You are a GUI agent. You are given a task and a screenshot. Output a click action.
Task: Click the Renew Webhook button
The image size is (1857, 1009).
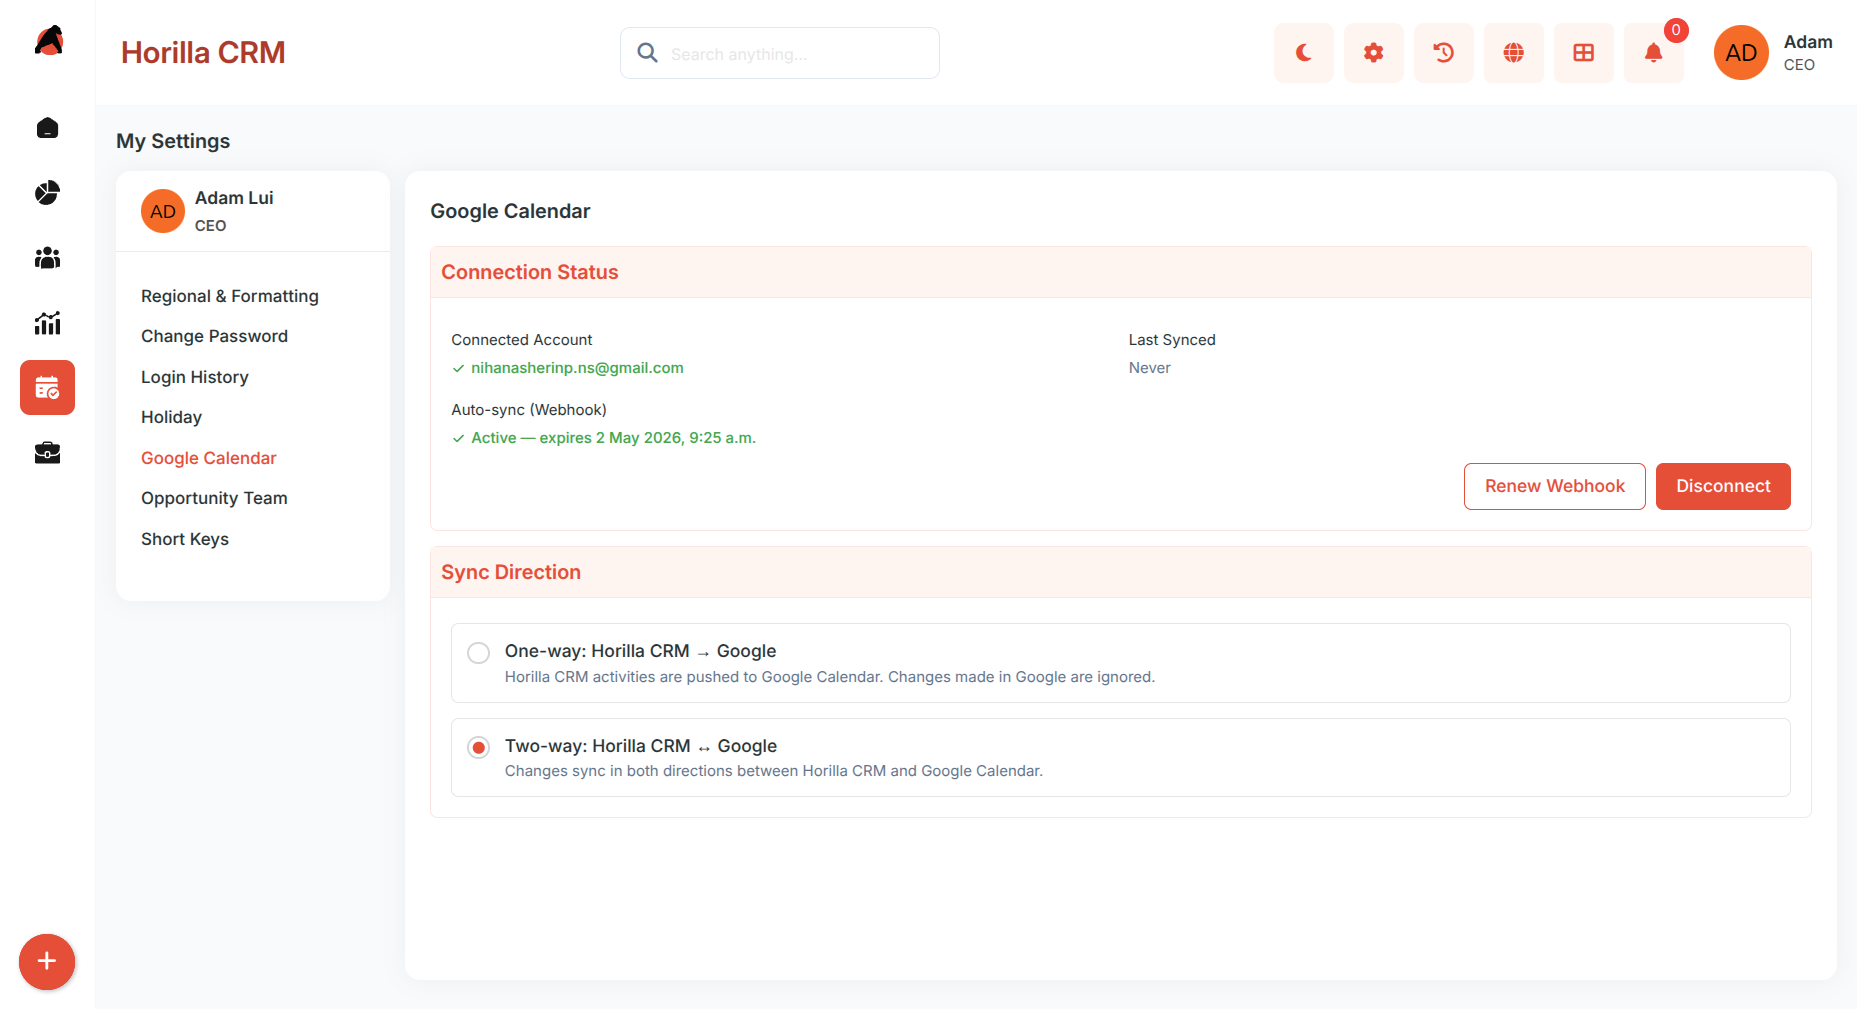(x=1554, y=486)
